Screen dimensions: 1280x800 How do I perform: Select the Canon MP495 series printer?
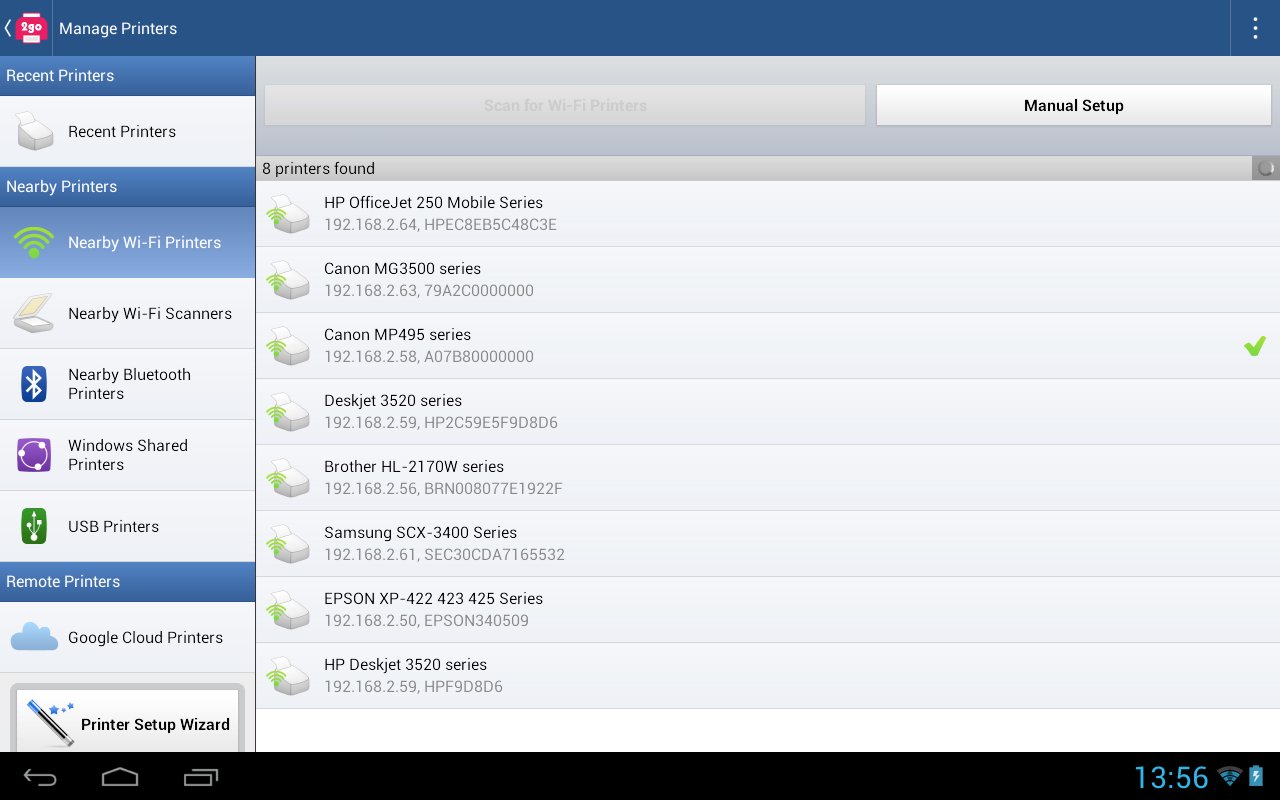coord(768,346)
